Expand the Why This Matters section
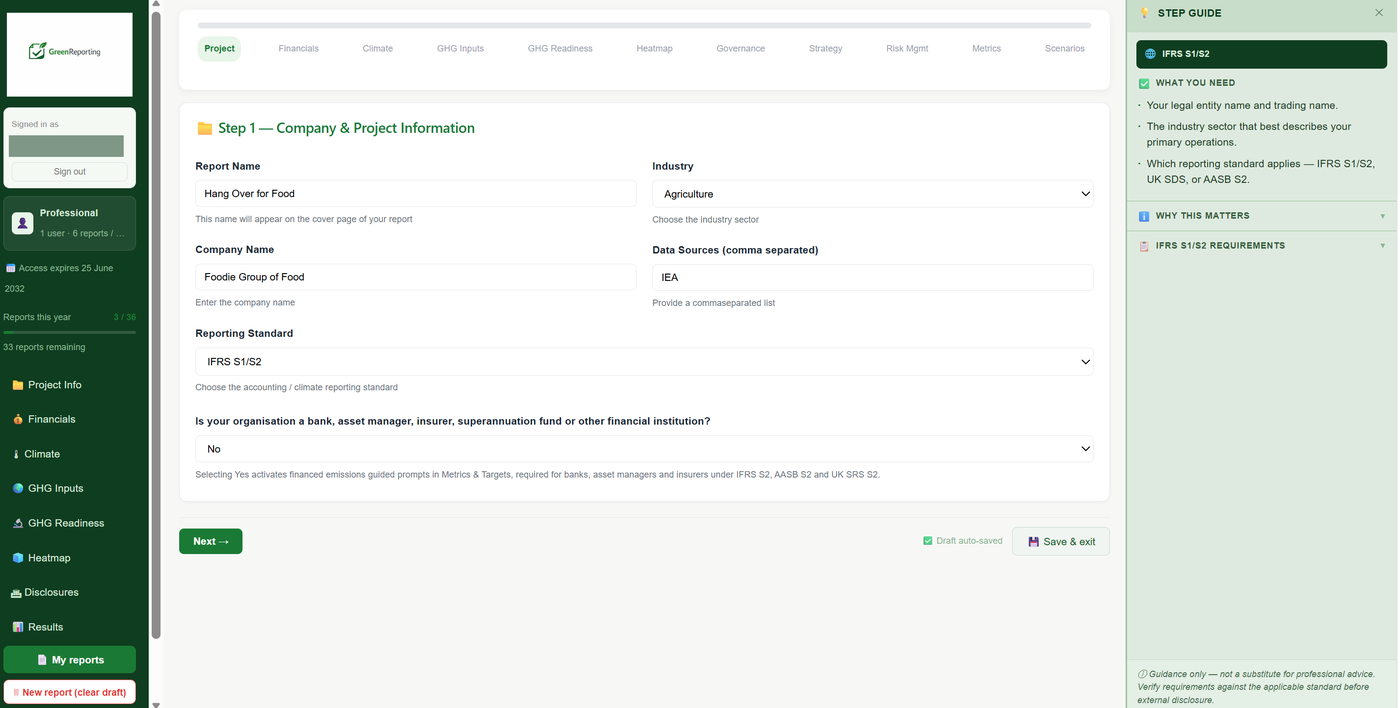Viewport: 1400px width, 708px height. (1262, 216)
